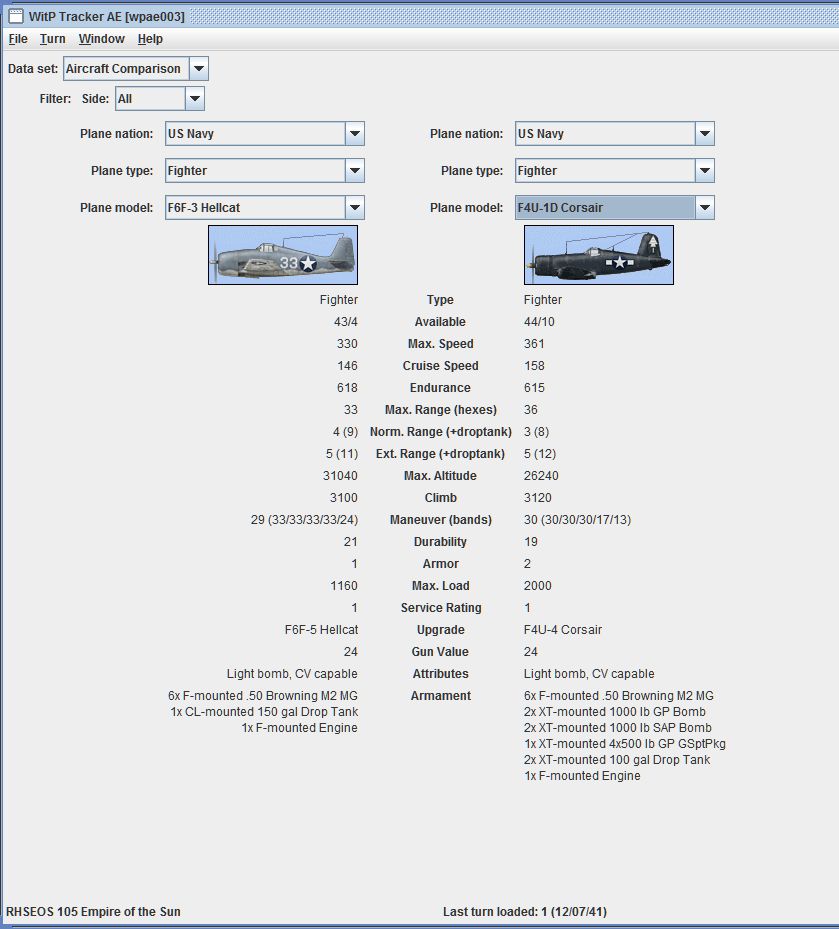Click the Norm. Range (+droptank) label
The height and width of the screenshot is (929, 839).
point(441,432)
